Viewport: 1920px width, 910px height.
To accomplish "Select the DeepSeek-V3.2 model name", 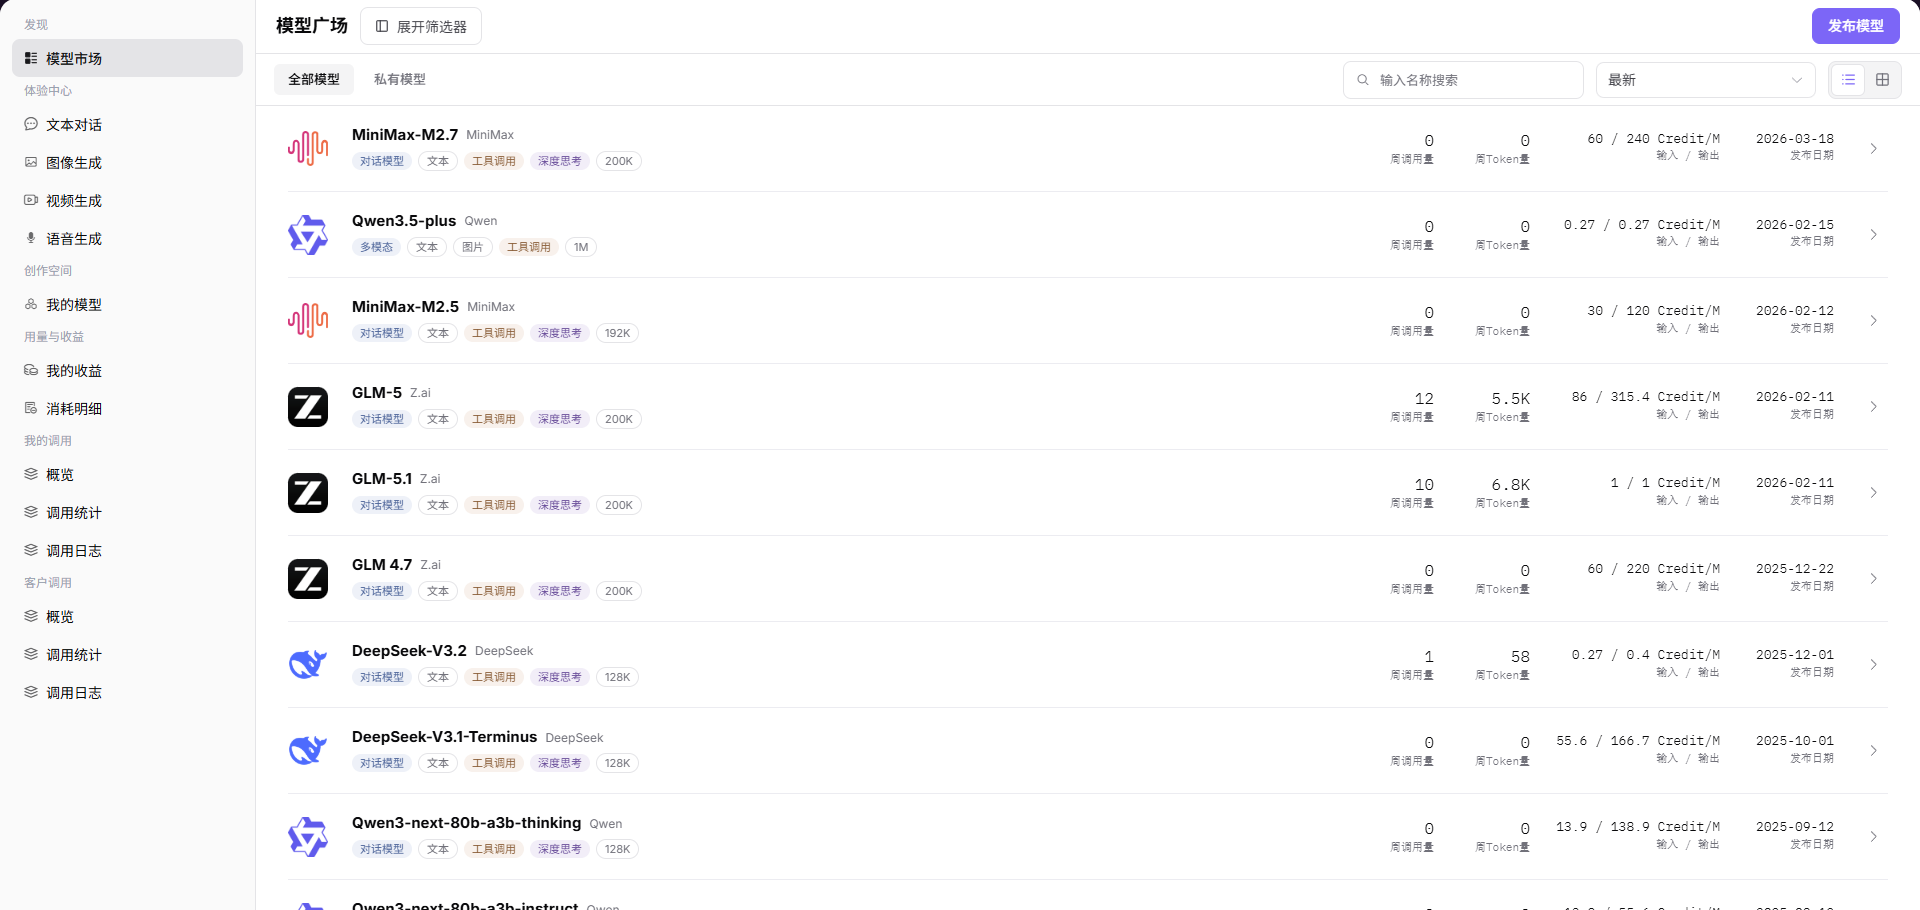I will [x=409, y=651].
